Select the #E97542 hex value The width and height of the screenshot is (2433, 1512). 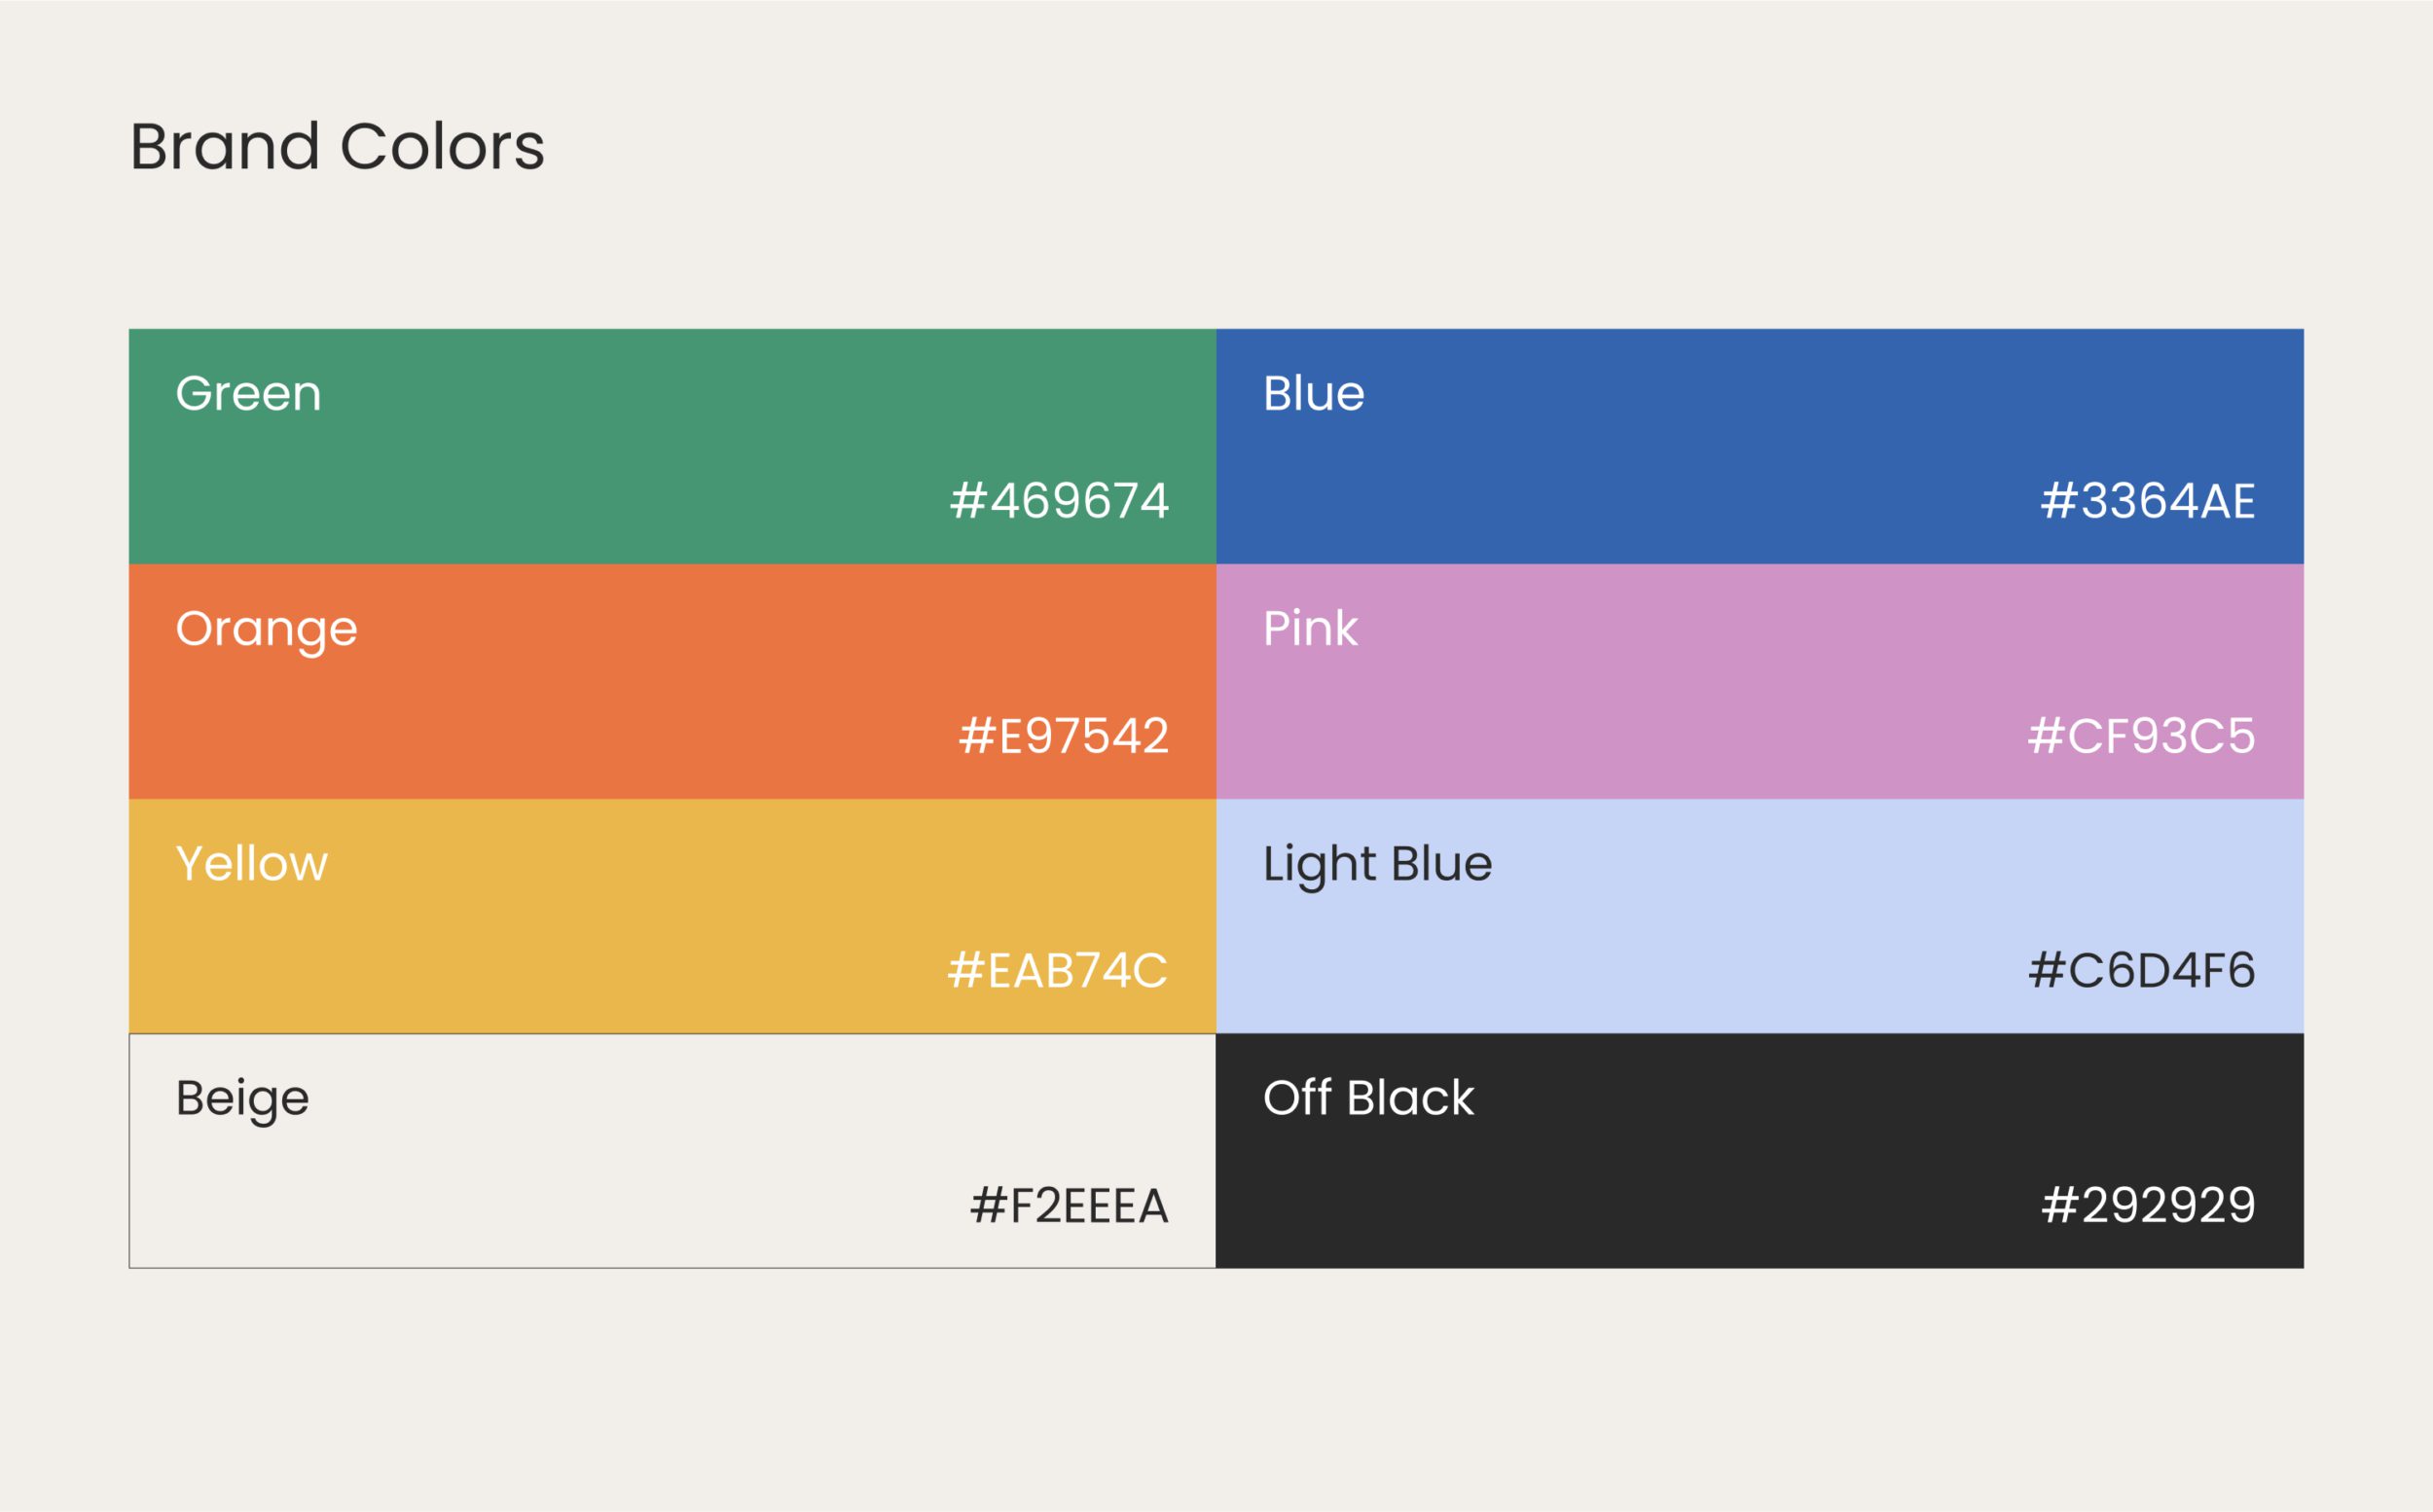coord(1064,736)
